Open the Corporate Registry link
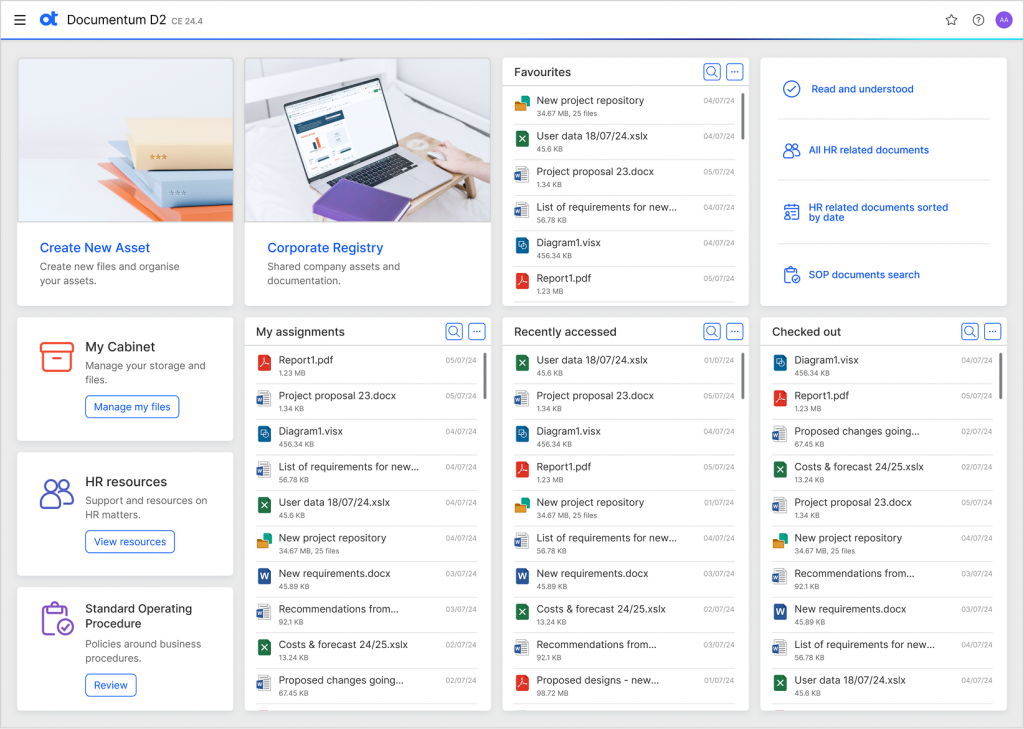Viewport: 1024px width, 729px height. click(325, 248)
